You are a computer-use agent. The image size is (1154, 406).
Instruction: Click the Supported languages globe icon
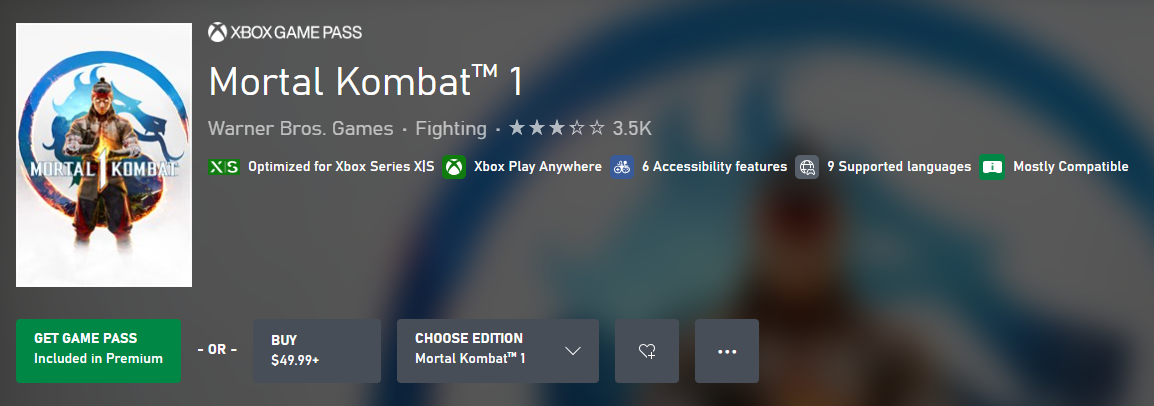807,167
